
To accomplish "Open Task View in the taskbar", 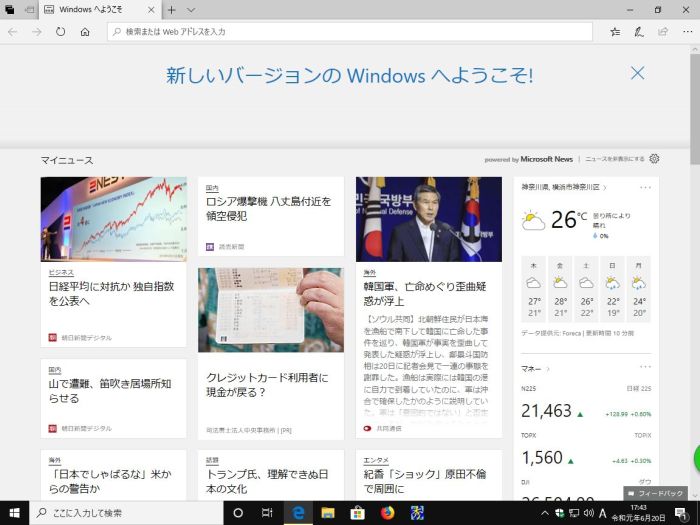I will point(267,512).
